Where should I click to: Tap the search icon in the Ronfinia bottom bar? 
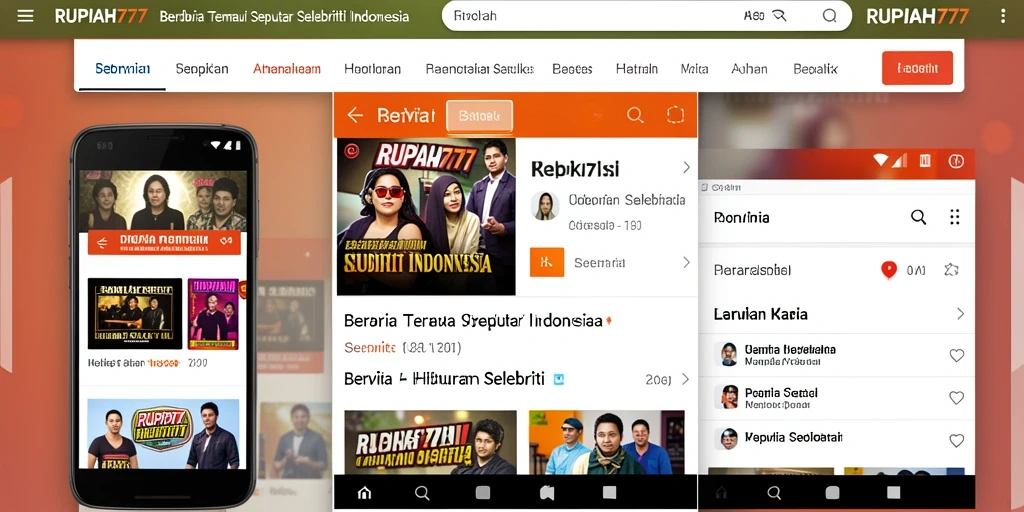coord(774,493)
